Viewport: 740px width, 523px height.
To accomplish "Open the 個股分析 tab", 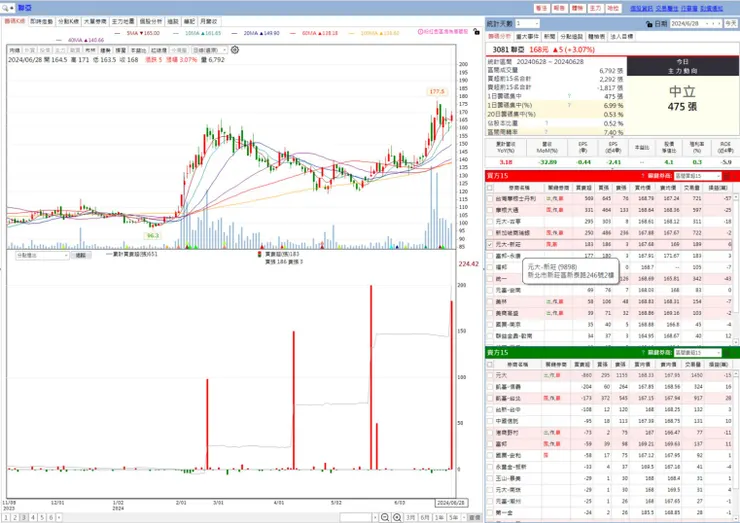I will click(x=151, y=22).
